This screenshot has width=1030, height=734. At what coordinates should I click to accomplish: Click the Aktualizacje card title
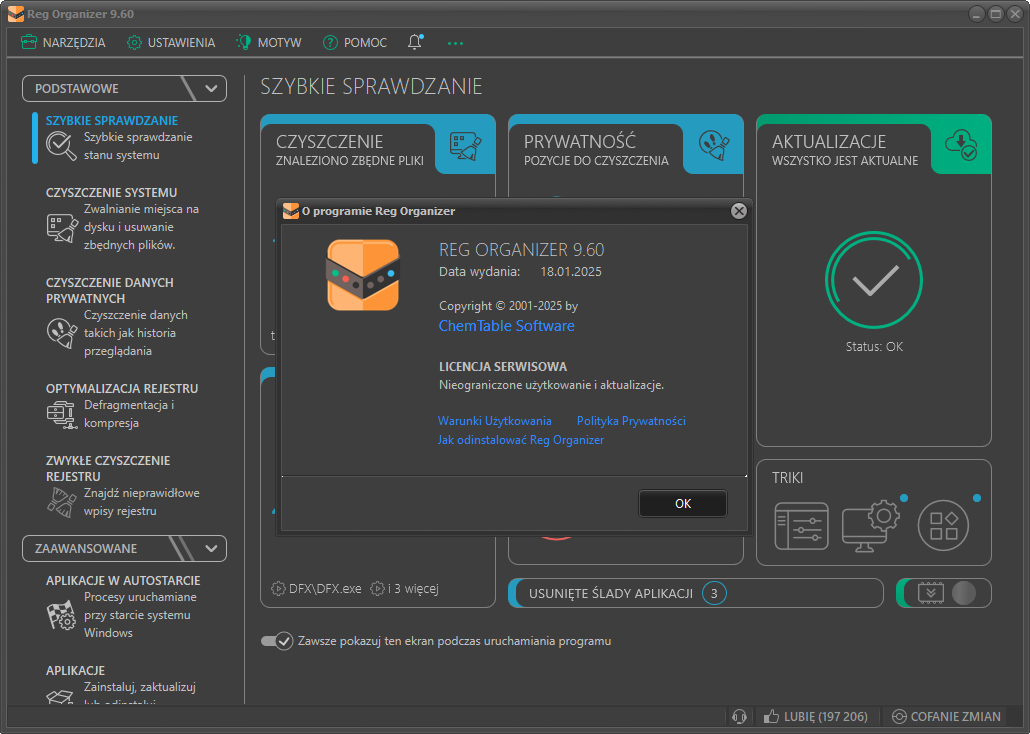point(829,141)
